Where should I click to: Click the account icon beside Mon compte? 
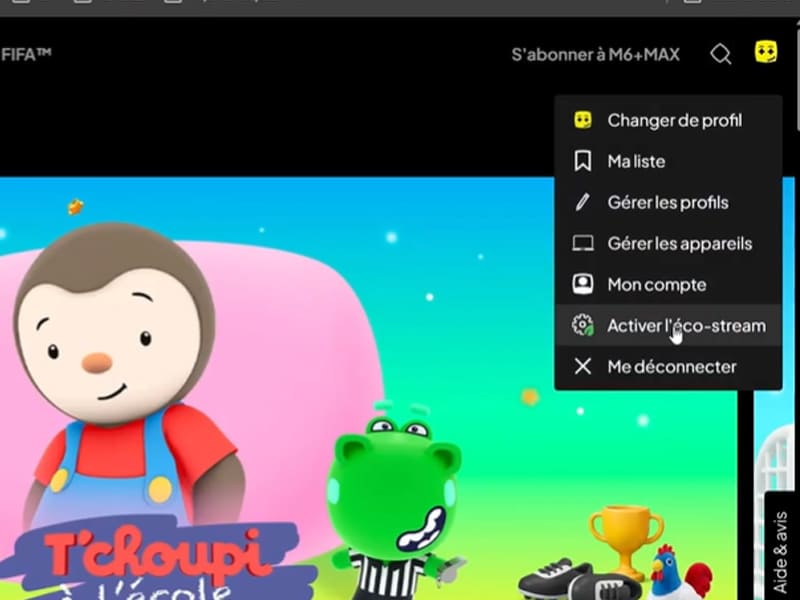(583, 284)
